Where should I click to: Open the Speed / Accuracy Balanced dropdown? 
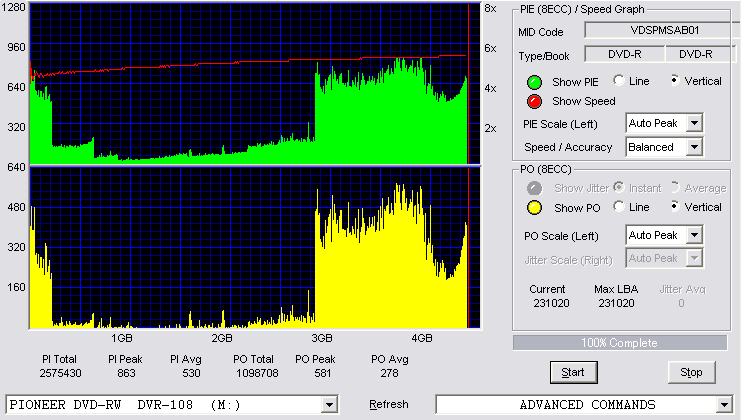pyautogui.click(x=694, y=147)
